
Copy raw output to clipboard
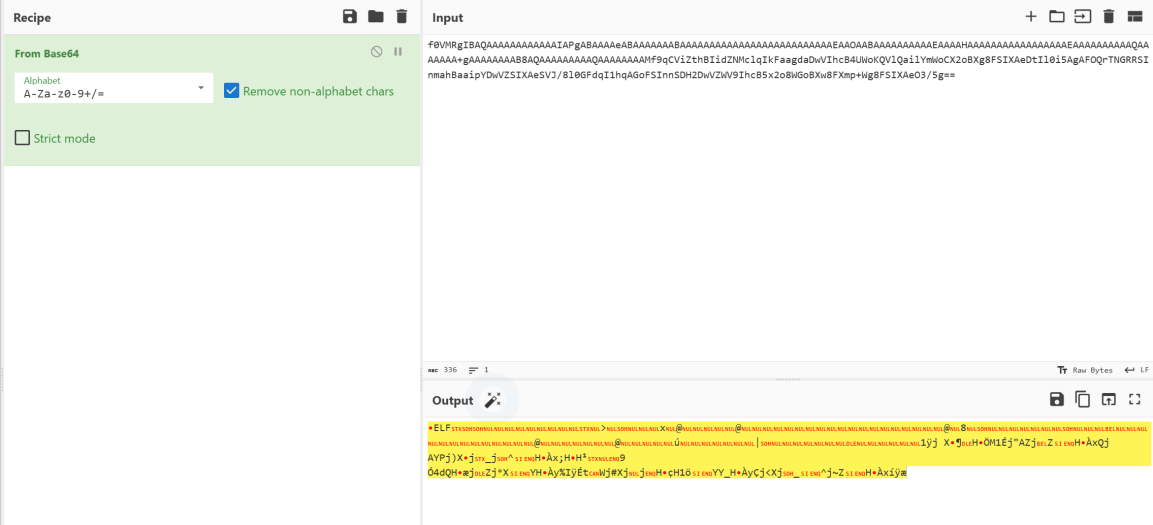1083,399
